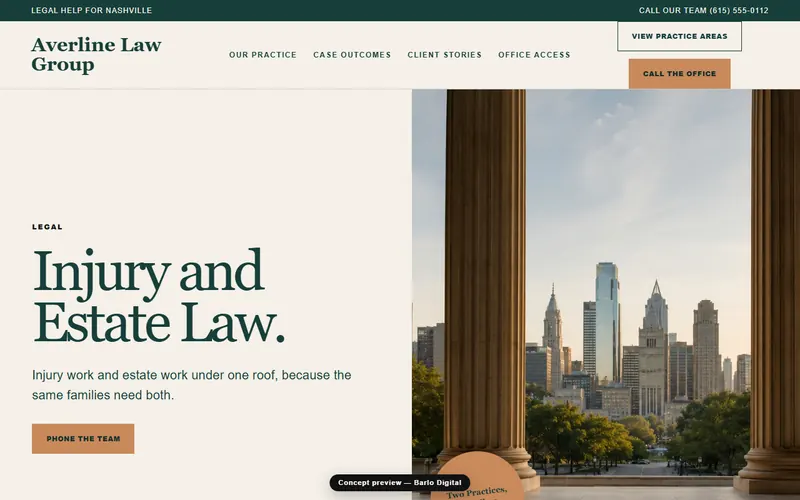
Task: Click the 'Legal' label above the headline
Action: coord(47,227)
